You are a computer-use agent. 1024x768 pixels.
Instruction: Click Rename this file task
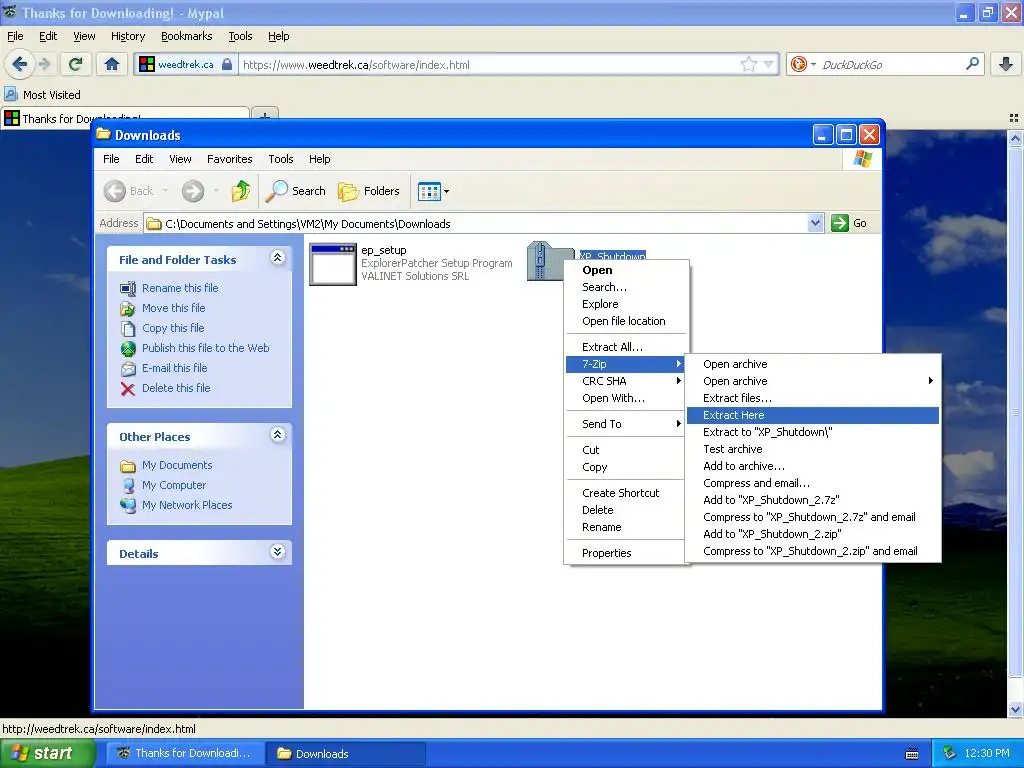pos(180,288)
